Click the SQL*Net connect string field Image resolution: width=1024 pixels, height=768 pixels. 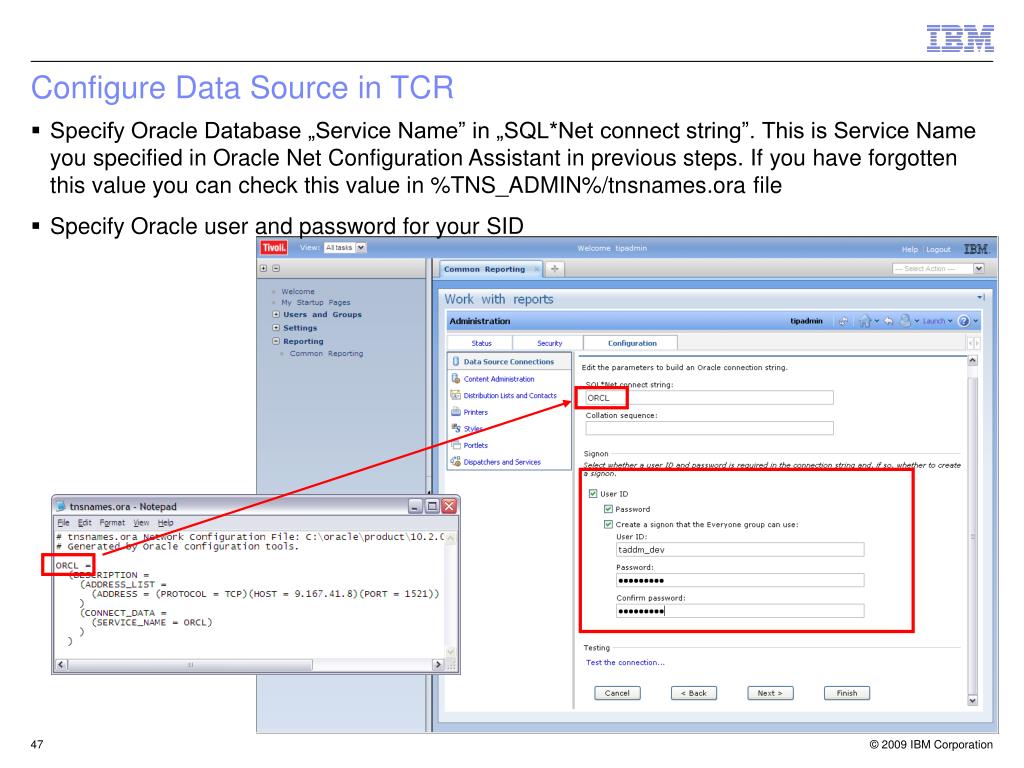[x=709, y=398]
